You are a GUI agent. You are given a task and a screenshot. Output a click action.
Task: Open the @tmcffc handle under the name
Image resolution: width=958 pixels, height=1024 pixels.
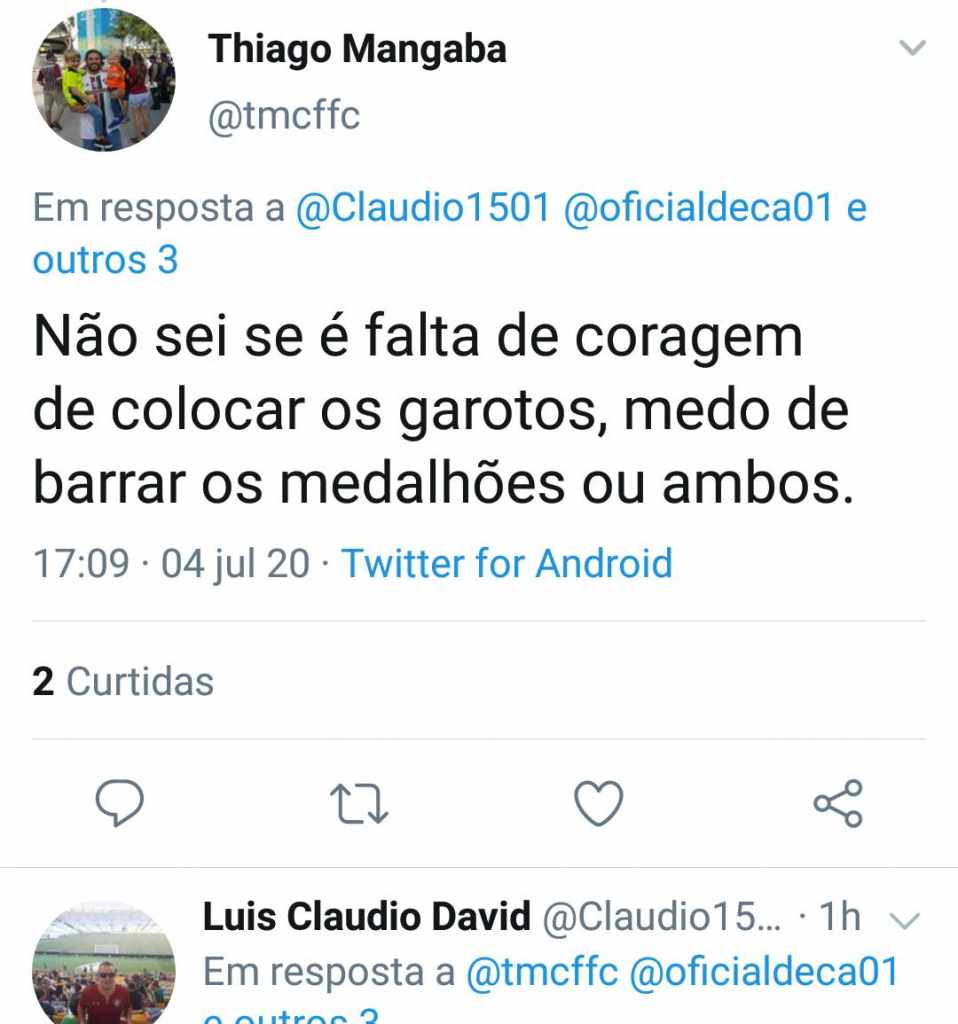283,116
